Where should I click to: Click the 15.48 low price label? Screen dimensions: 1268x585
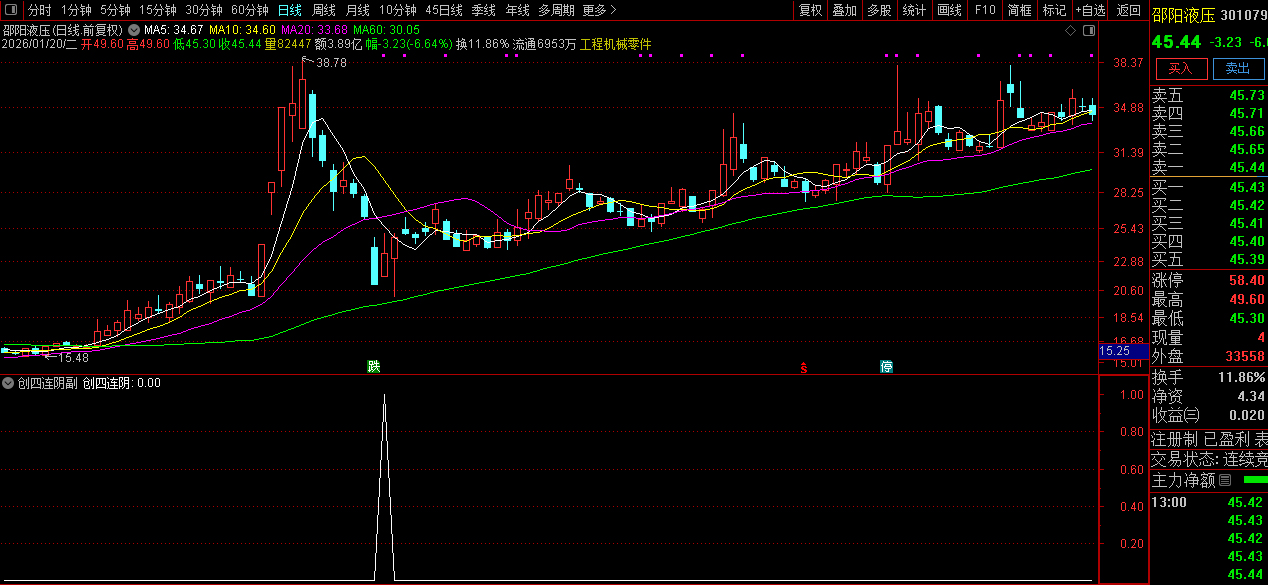pyautogui.click(x=73, y=357)
